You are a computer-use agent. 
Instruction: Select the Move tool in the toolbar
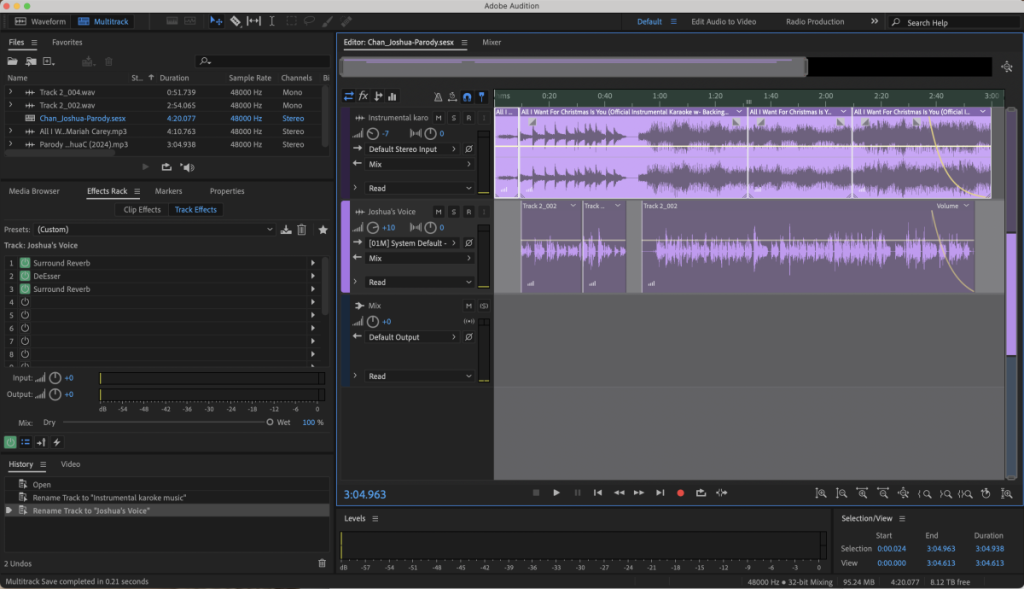click(x=216, y=22)
